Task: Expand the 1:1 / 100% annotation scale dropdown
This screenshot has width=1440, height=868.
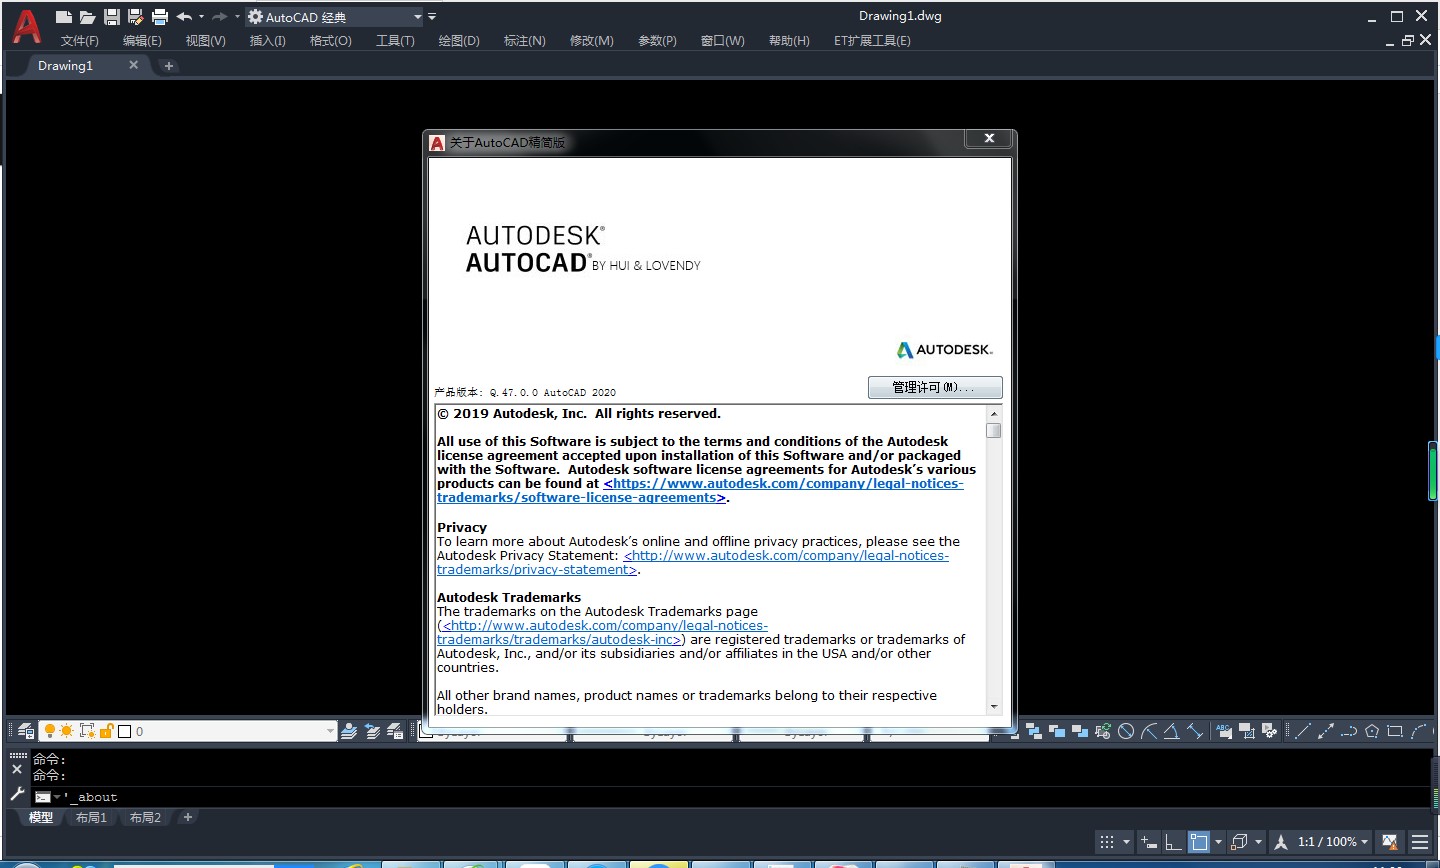Action: tap(1364, 842)
